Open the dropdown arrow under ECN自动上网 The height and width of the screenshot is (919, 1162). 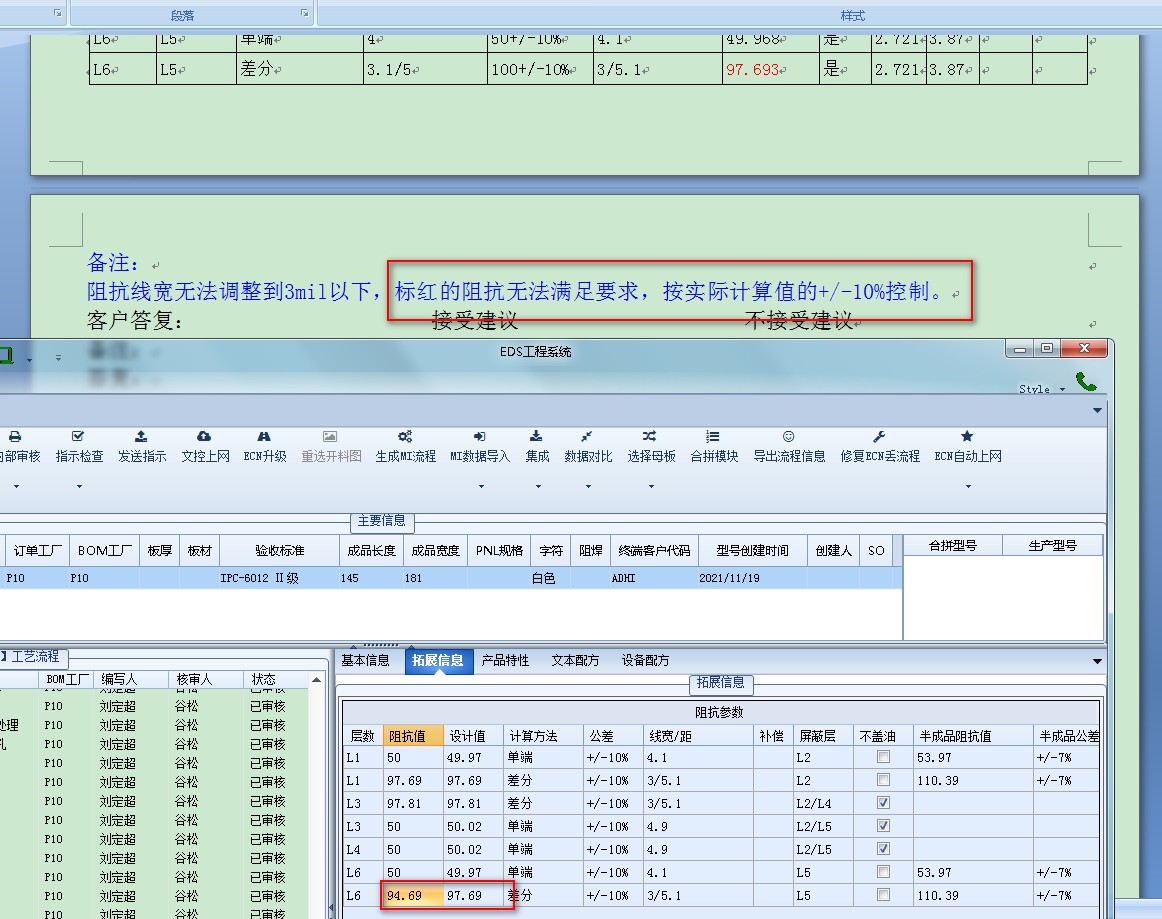point(968,487)
